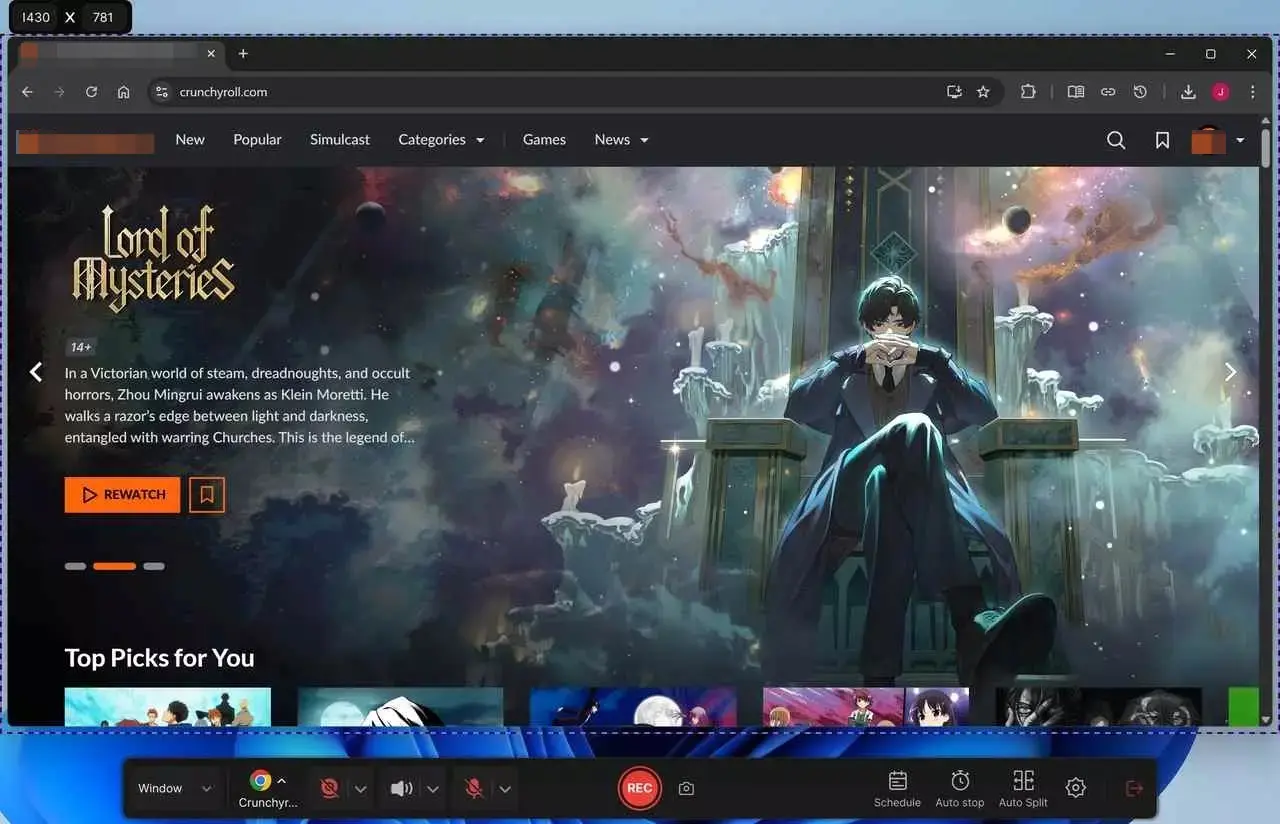Open a new browser tab with plus
The width and height of the screenshot is (1280, 824).
tap(243, 54)
